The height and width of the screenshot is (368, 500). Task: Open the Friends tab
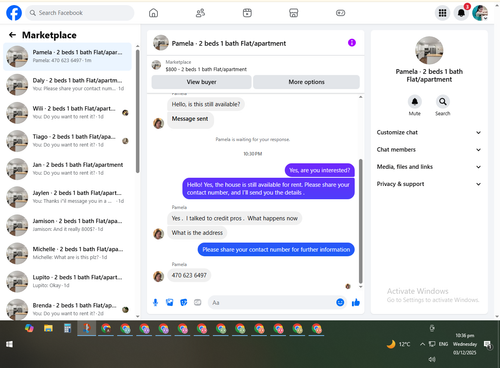(200, 13)
